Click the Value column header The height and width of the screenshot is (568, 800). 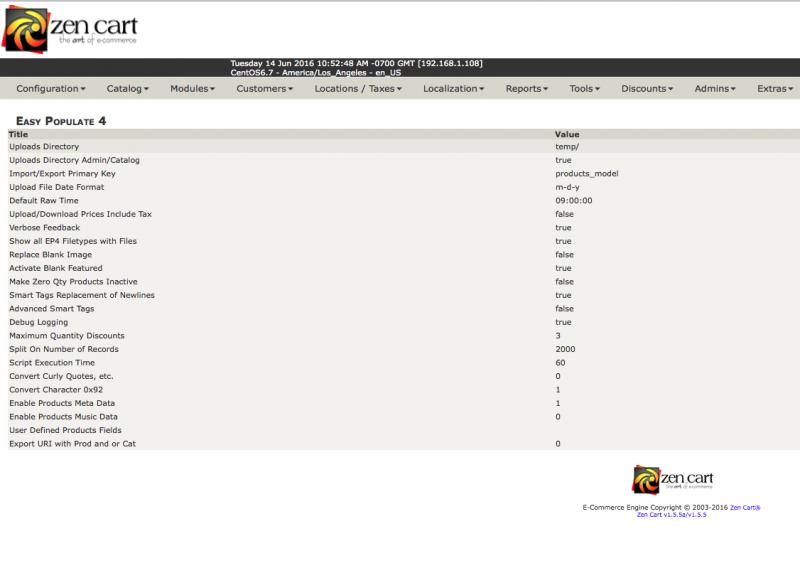click(x=567, y=134)
